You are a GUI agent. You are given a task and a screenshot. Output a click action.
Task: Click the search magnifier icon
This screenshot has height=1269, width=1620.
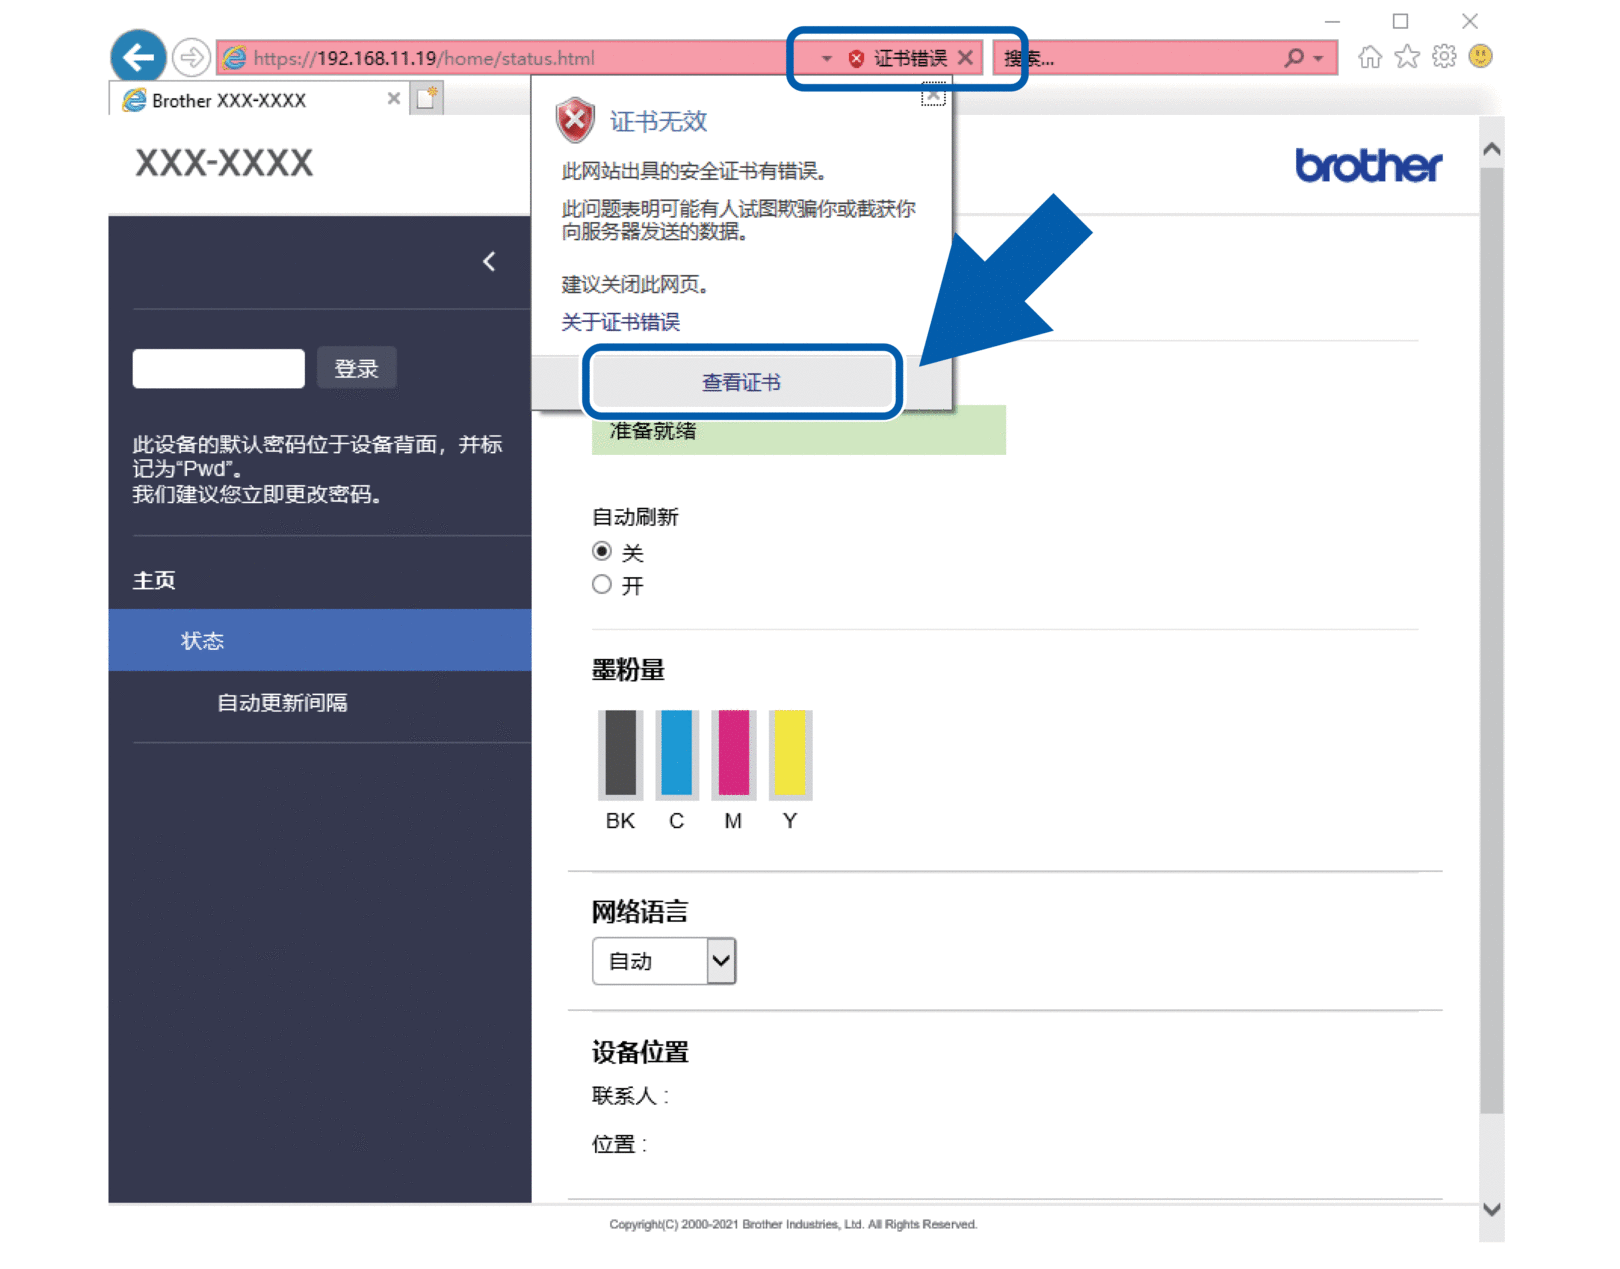[x=1294, y=58]
